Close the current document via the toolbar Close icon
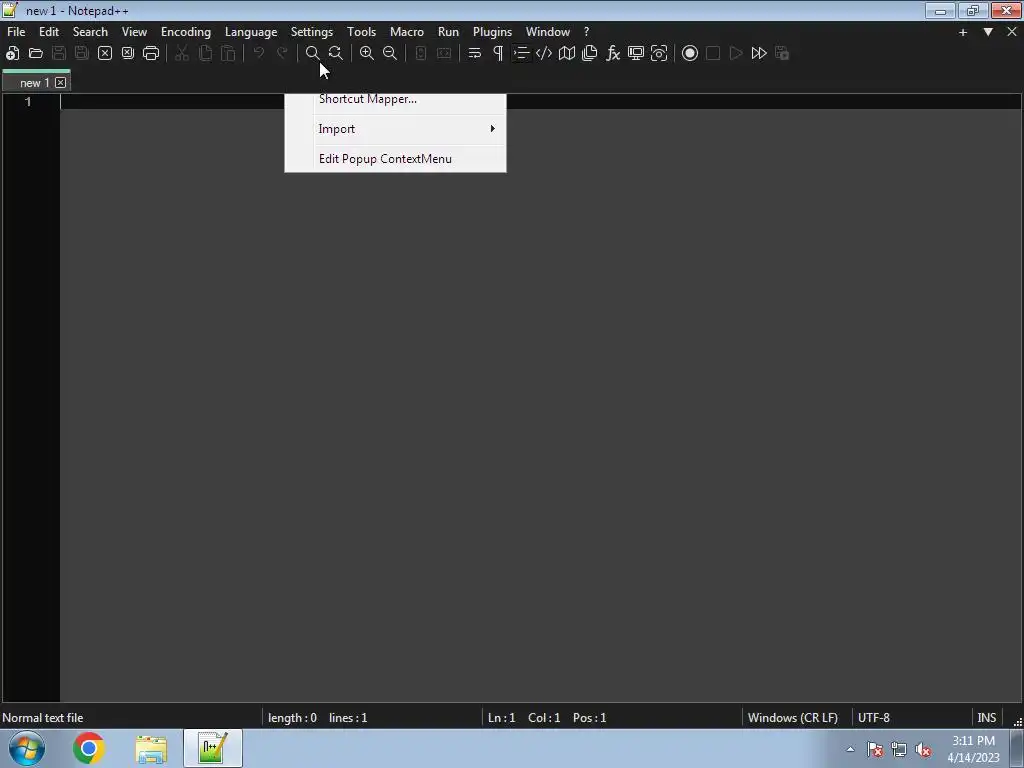Screen dimensions: 1024x768 pyautogui.click(x=105, y=54)
